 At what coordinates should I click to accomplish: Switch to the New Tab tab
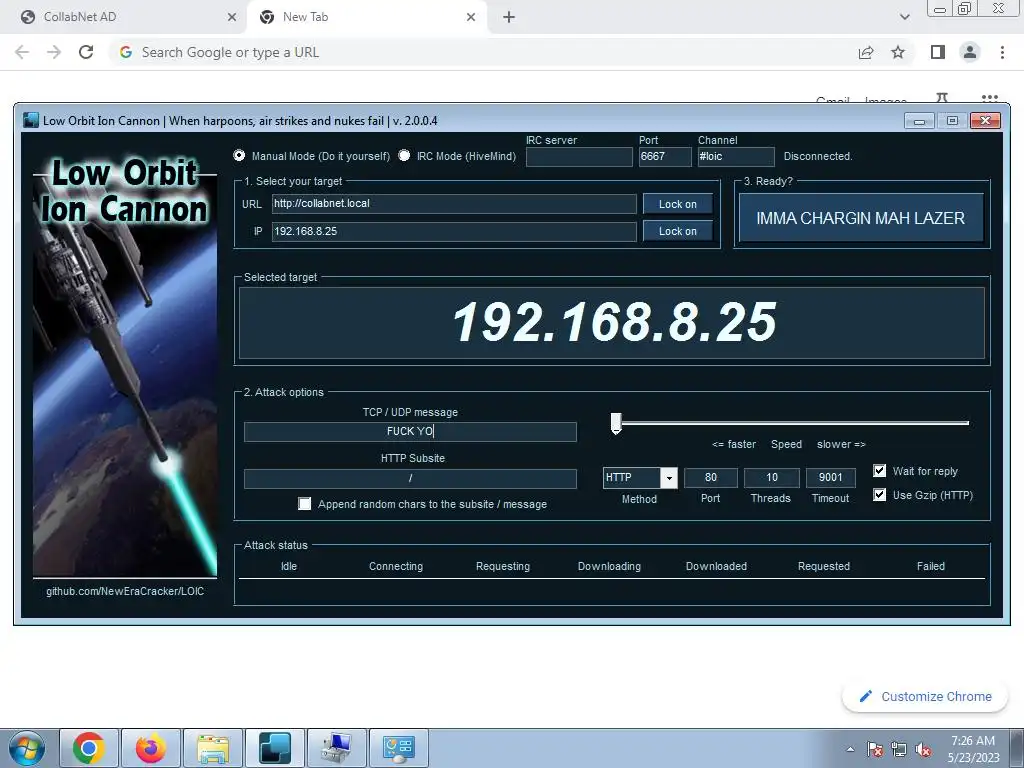click(366, 17)
